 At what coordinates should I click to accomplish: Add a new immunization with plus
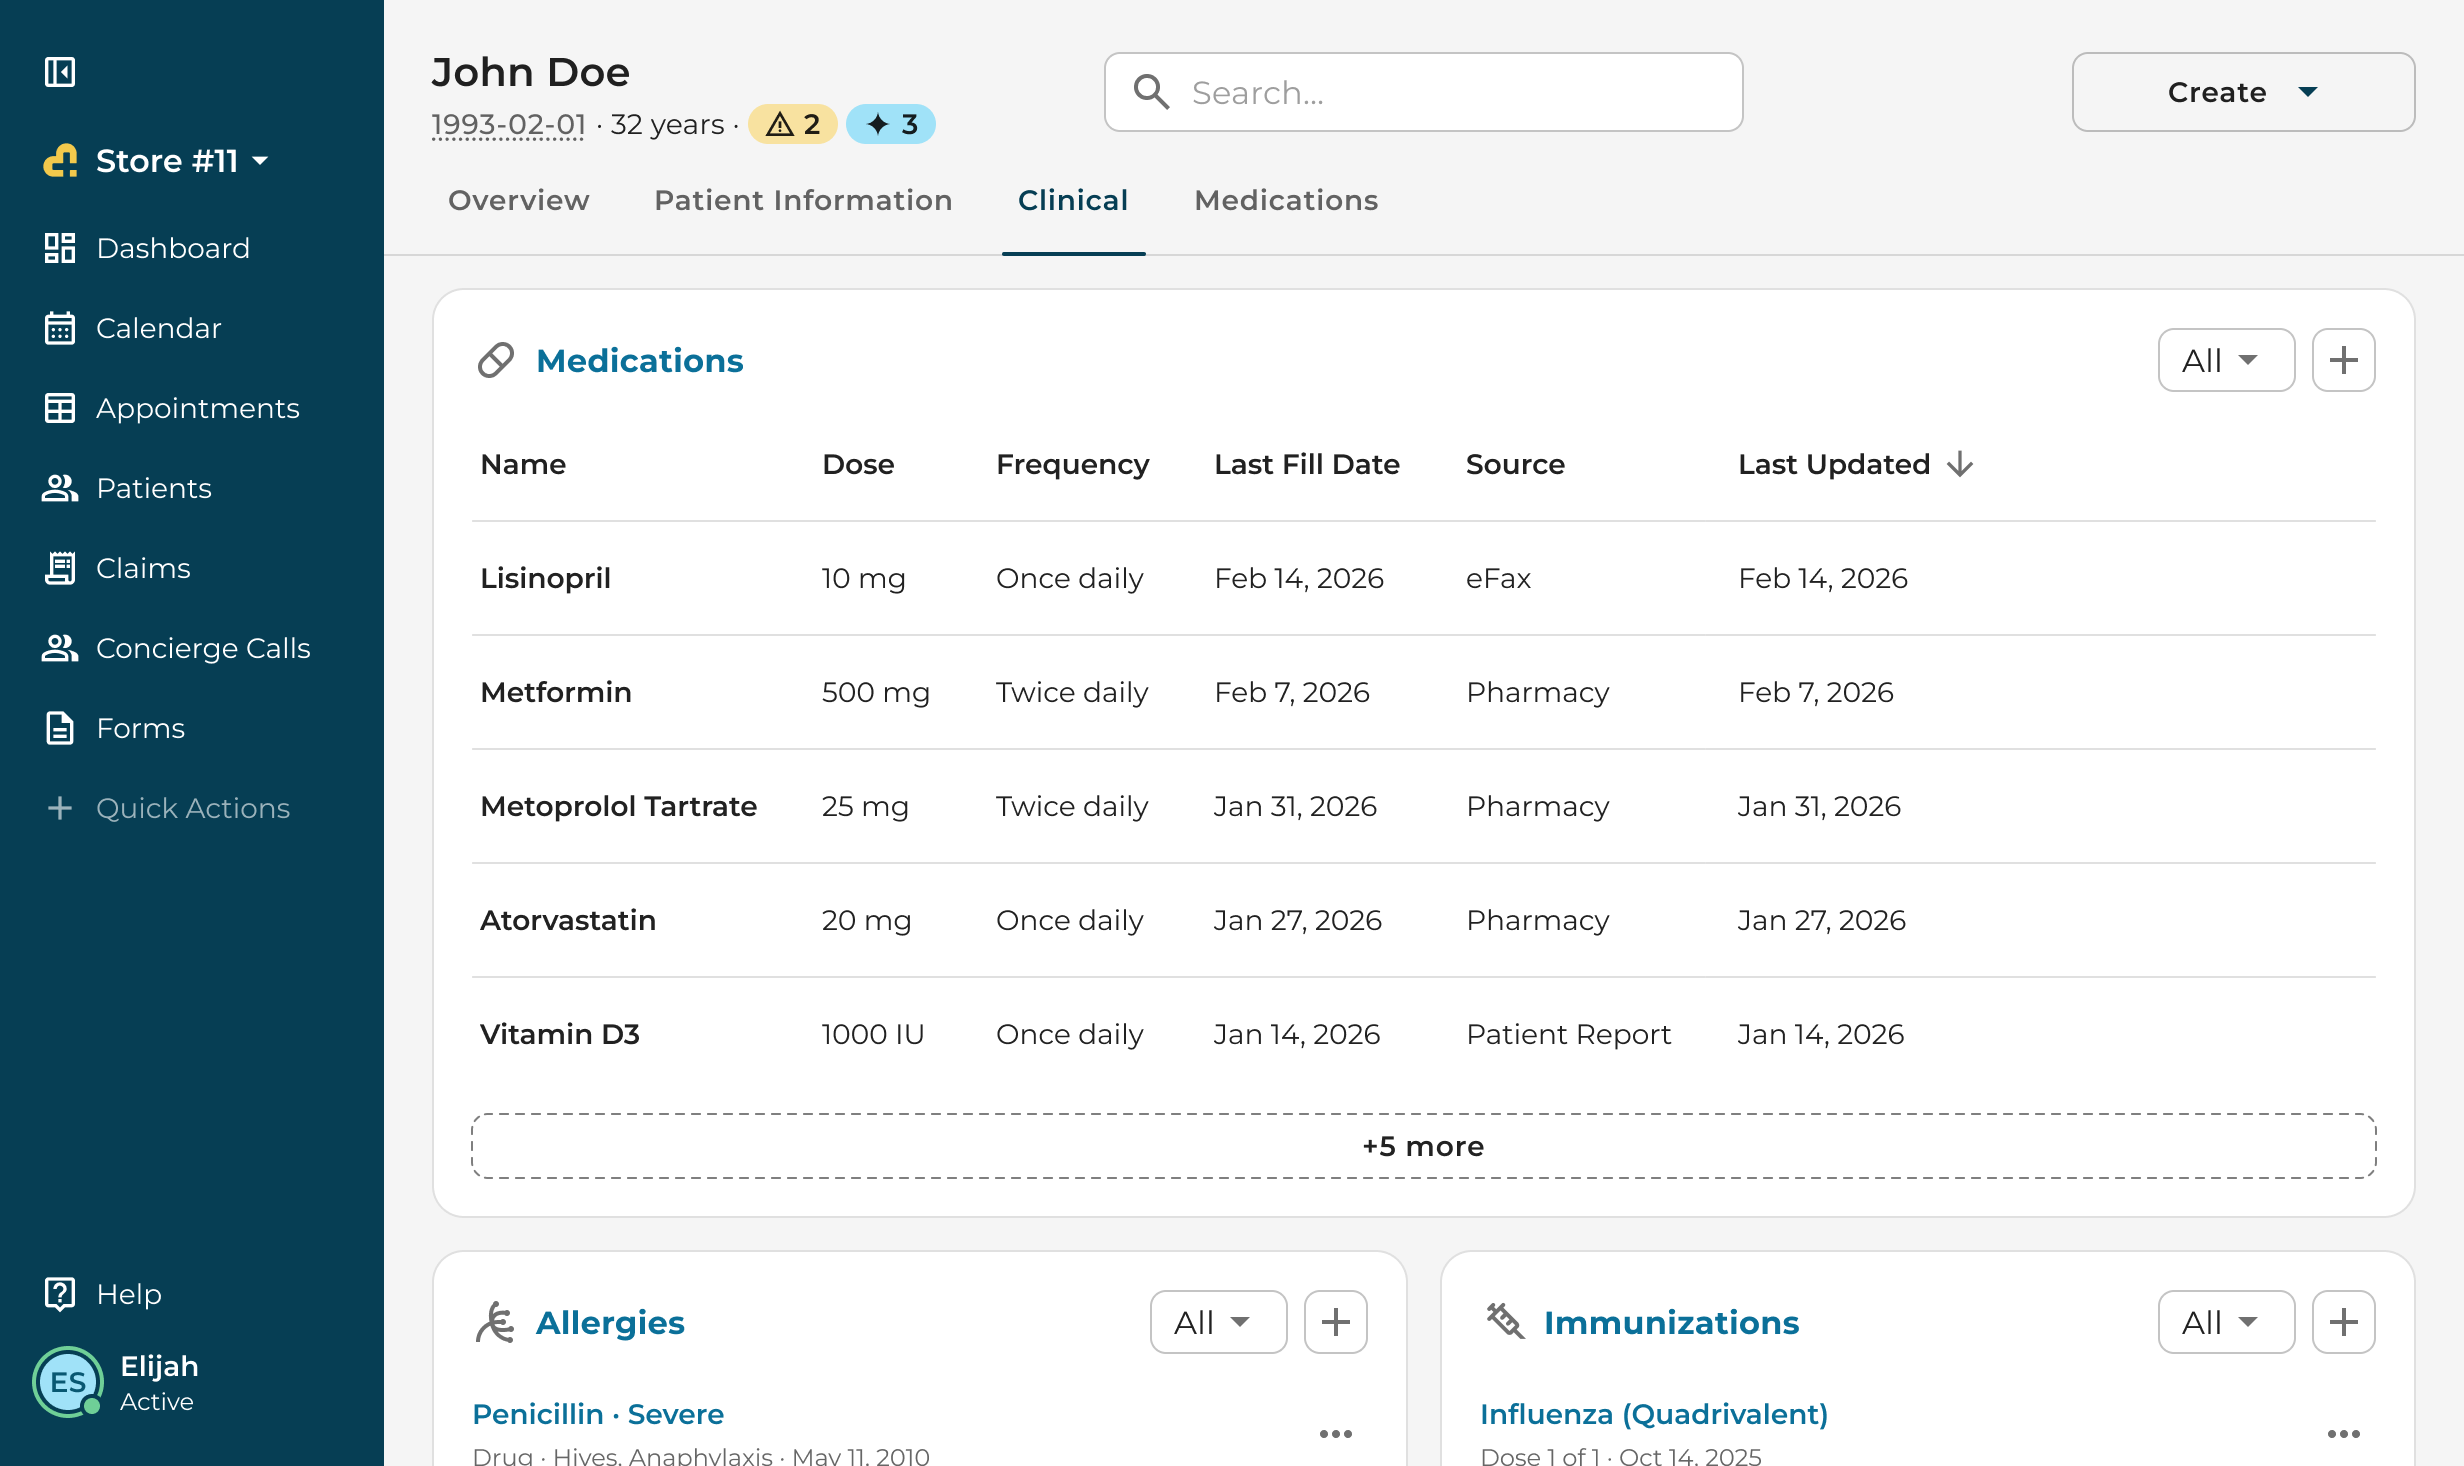2343,1322
